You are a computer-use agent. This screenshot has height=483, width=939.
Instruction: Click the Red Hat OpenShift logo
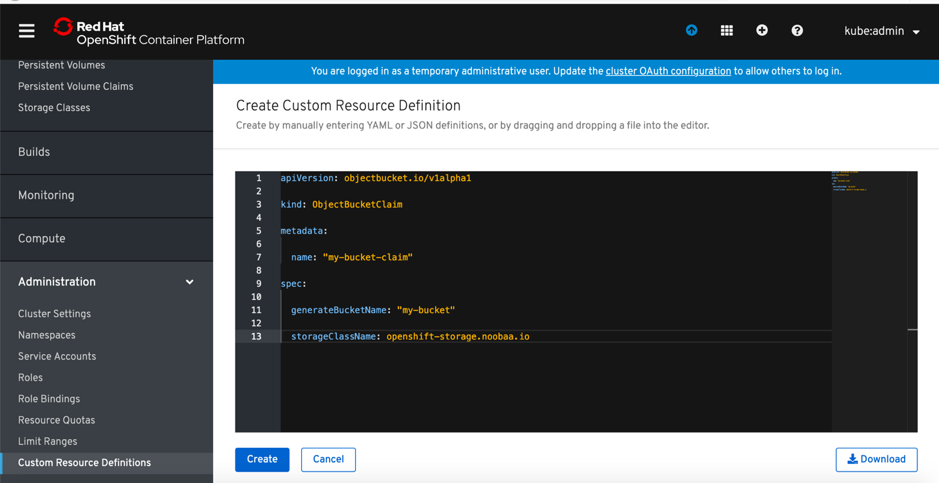(x=149, y=32)
